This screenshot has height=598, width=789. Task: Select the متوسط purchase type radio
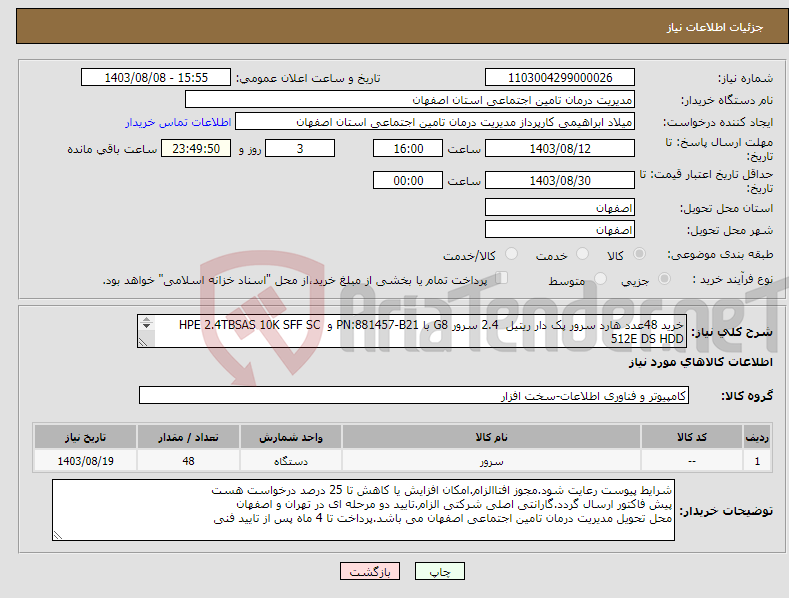600,278
